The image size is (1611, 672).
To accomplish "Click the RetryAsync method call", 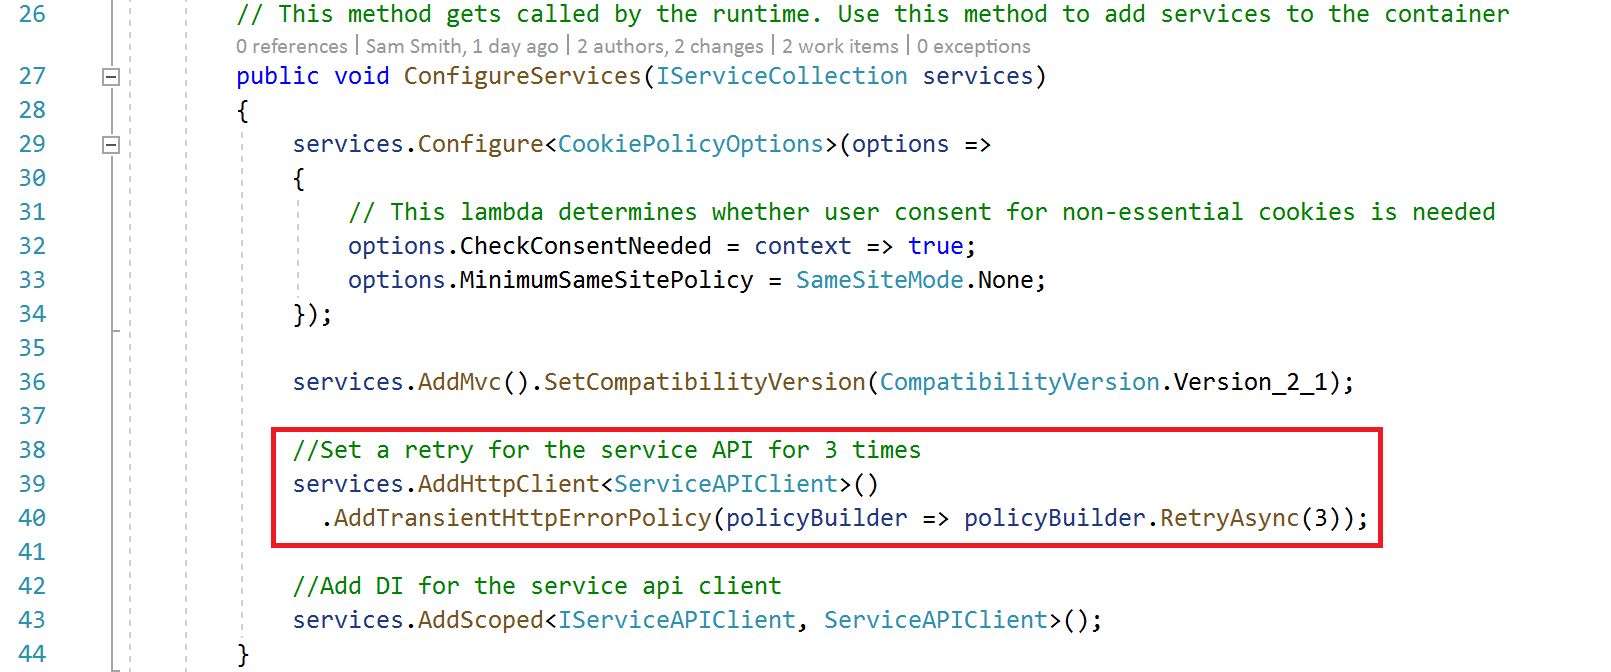I will coord(1229,518).
